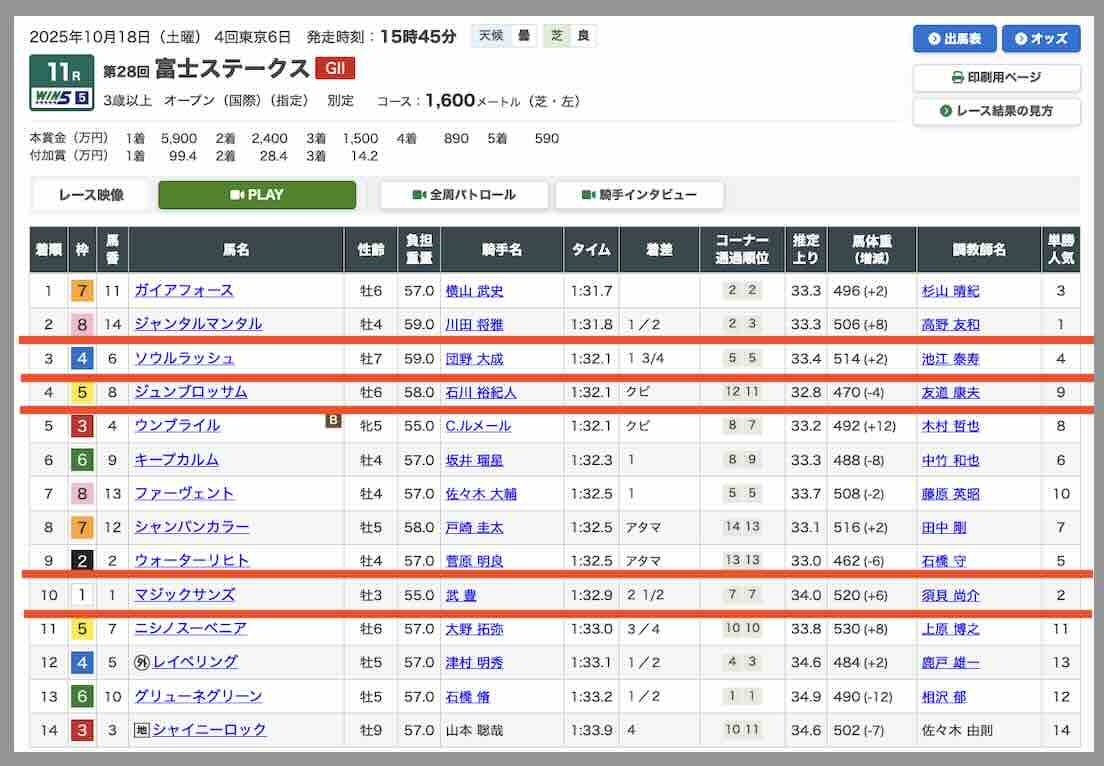Open jockey 武 豊's profile link

461,595
